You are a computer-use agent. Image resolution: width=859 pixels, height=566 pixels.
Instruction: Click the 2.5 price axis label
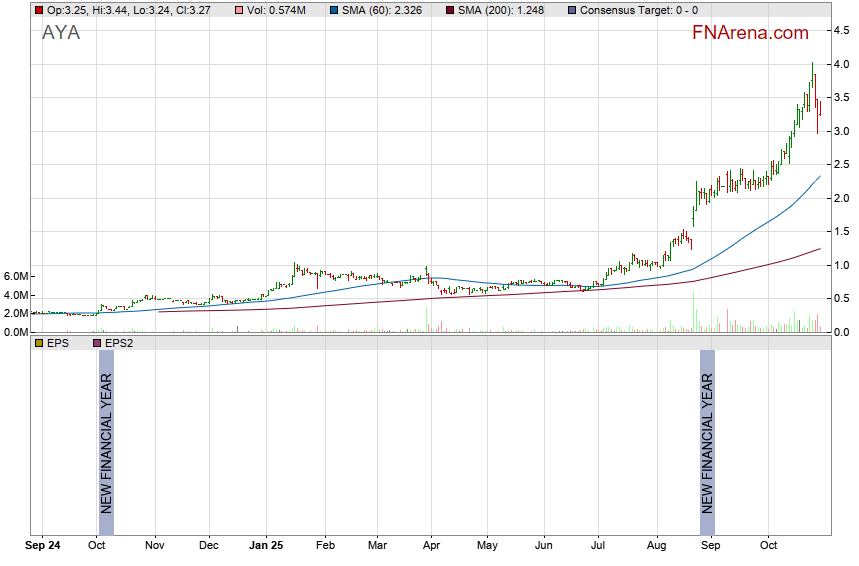842,165
